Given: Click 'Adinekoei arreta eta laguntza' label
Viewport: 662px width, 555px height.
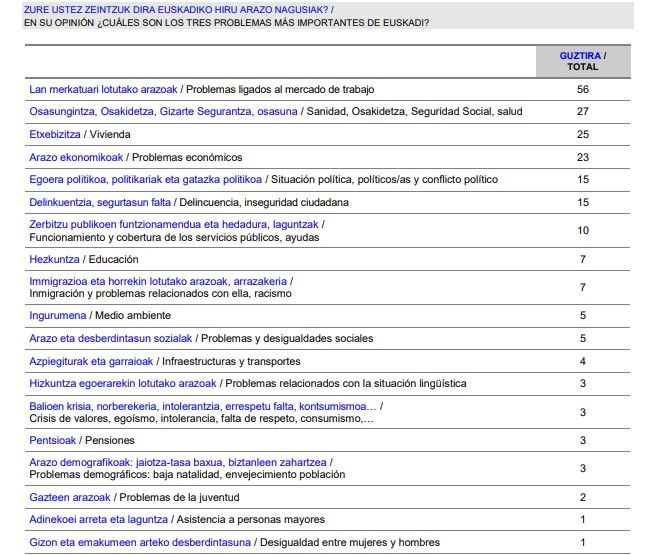Looking at the screenshot, I should (x=99, y=520).
